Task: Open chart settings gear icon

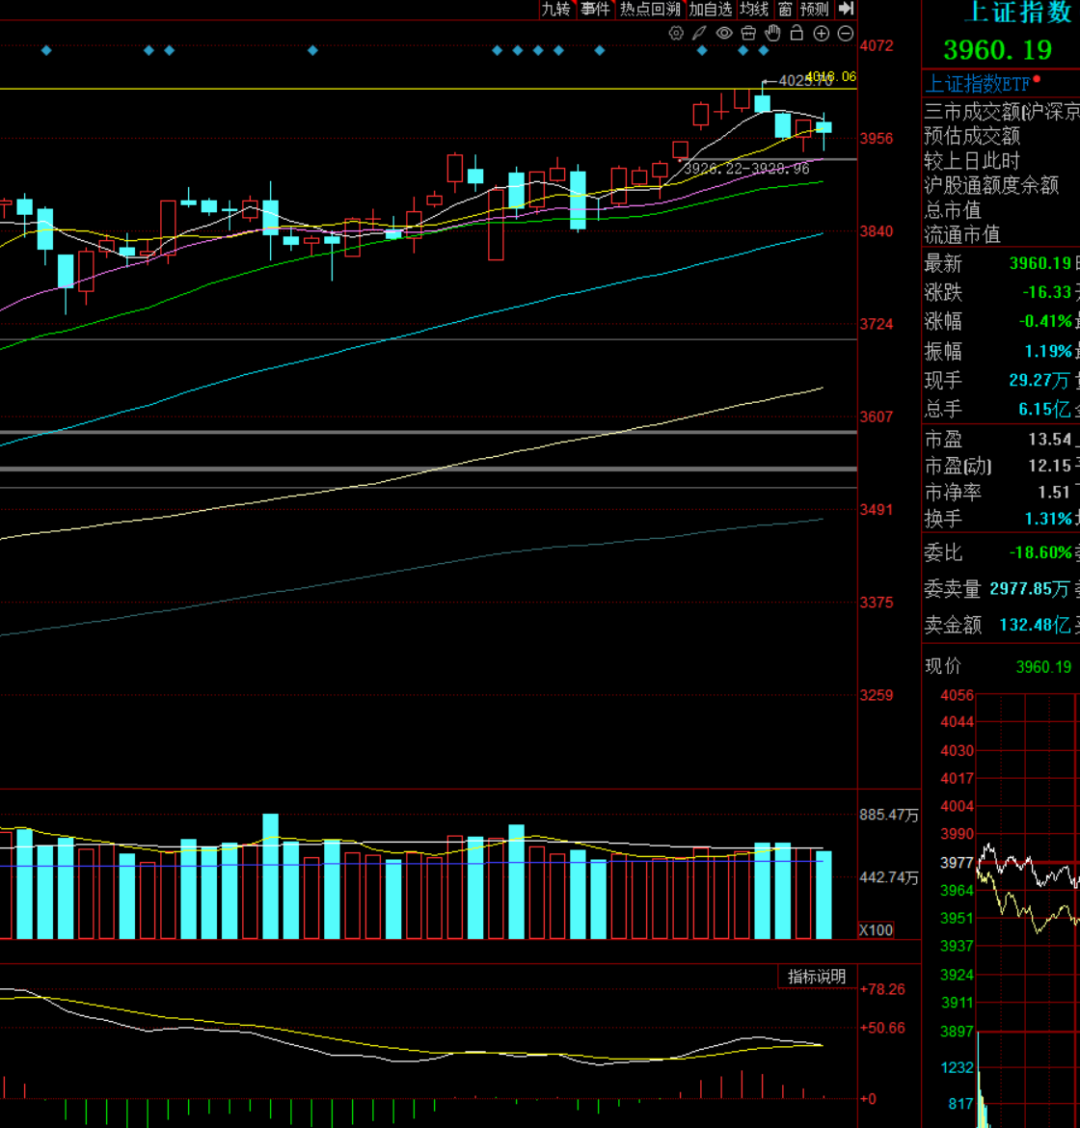Action: [x=676, y=33]
